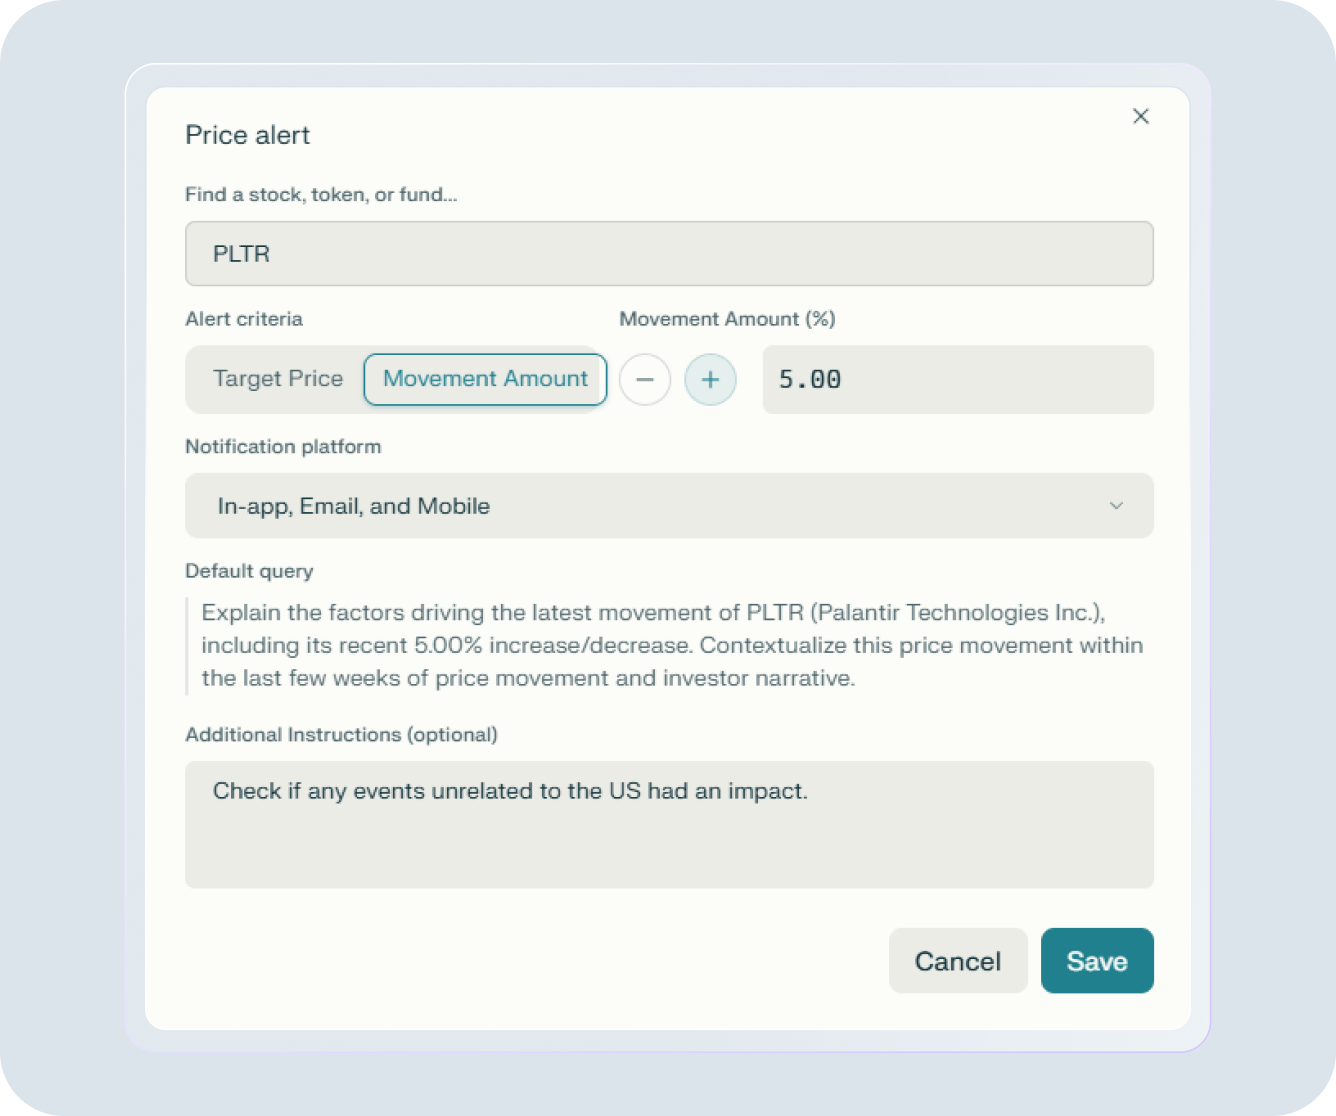Click Save to create the price alert

pyautogui.click(x=1097, y=960)
